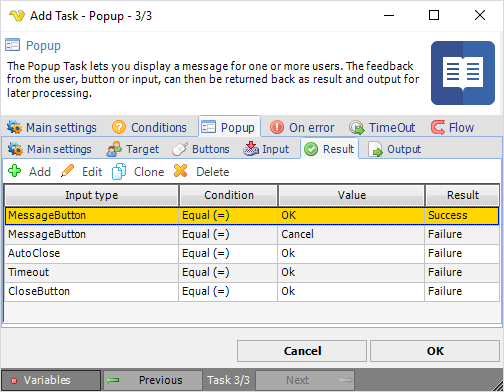This screenshot has height=392, width=504.
Task: Switch to the TimeOut tab
Action: pyautogui.click(x=382, y=127)
